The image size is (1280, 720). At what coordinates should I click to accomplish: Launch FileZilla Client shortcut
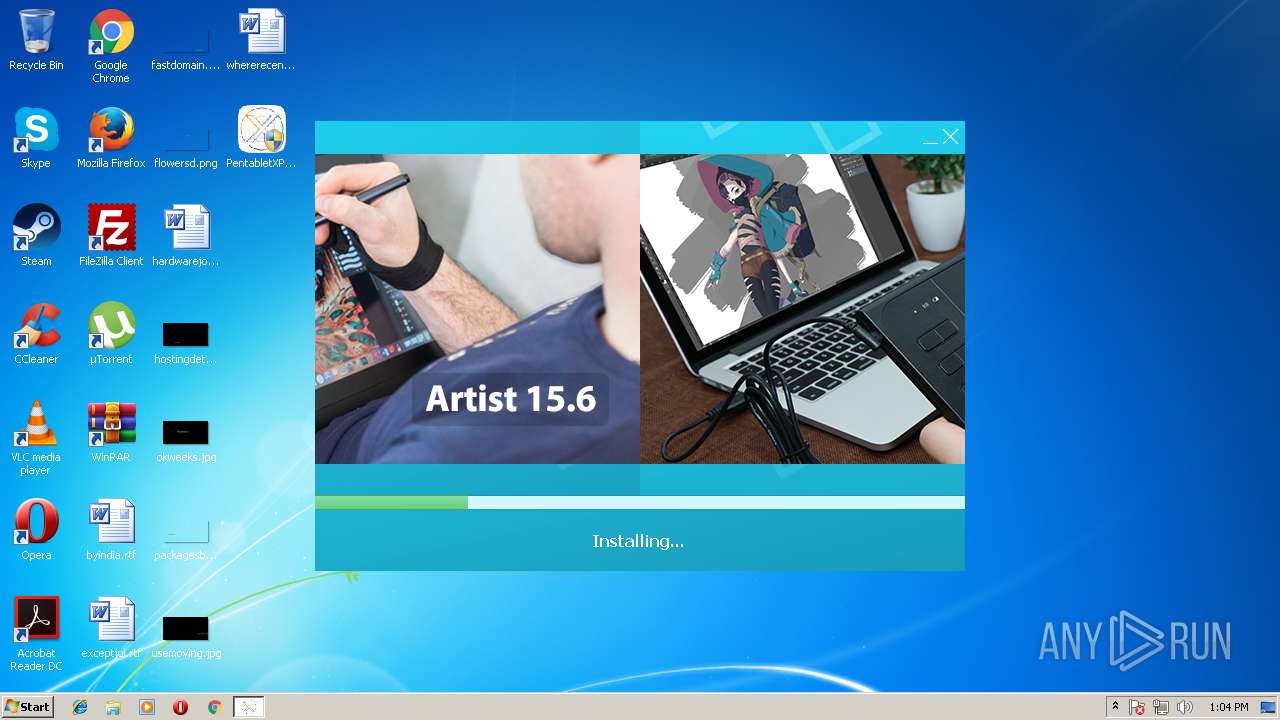click(111, 236)
